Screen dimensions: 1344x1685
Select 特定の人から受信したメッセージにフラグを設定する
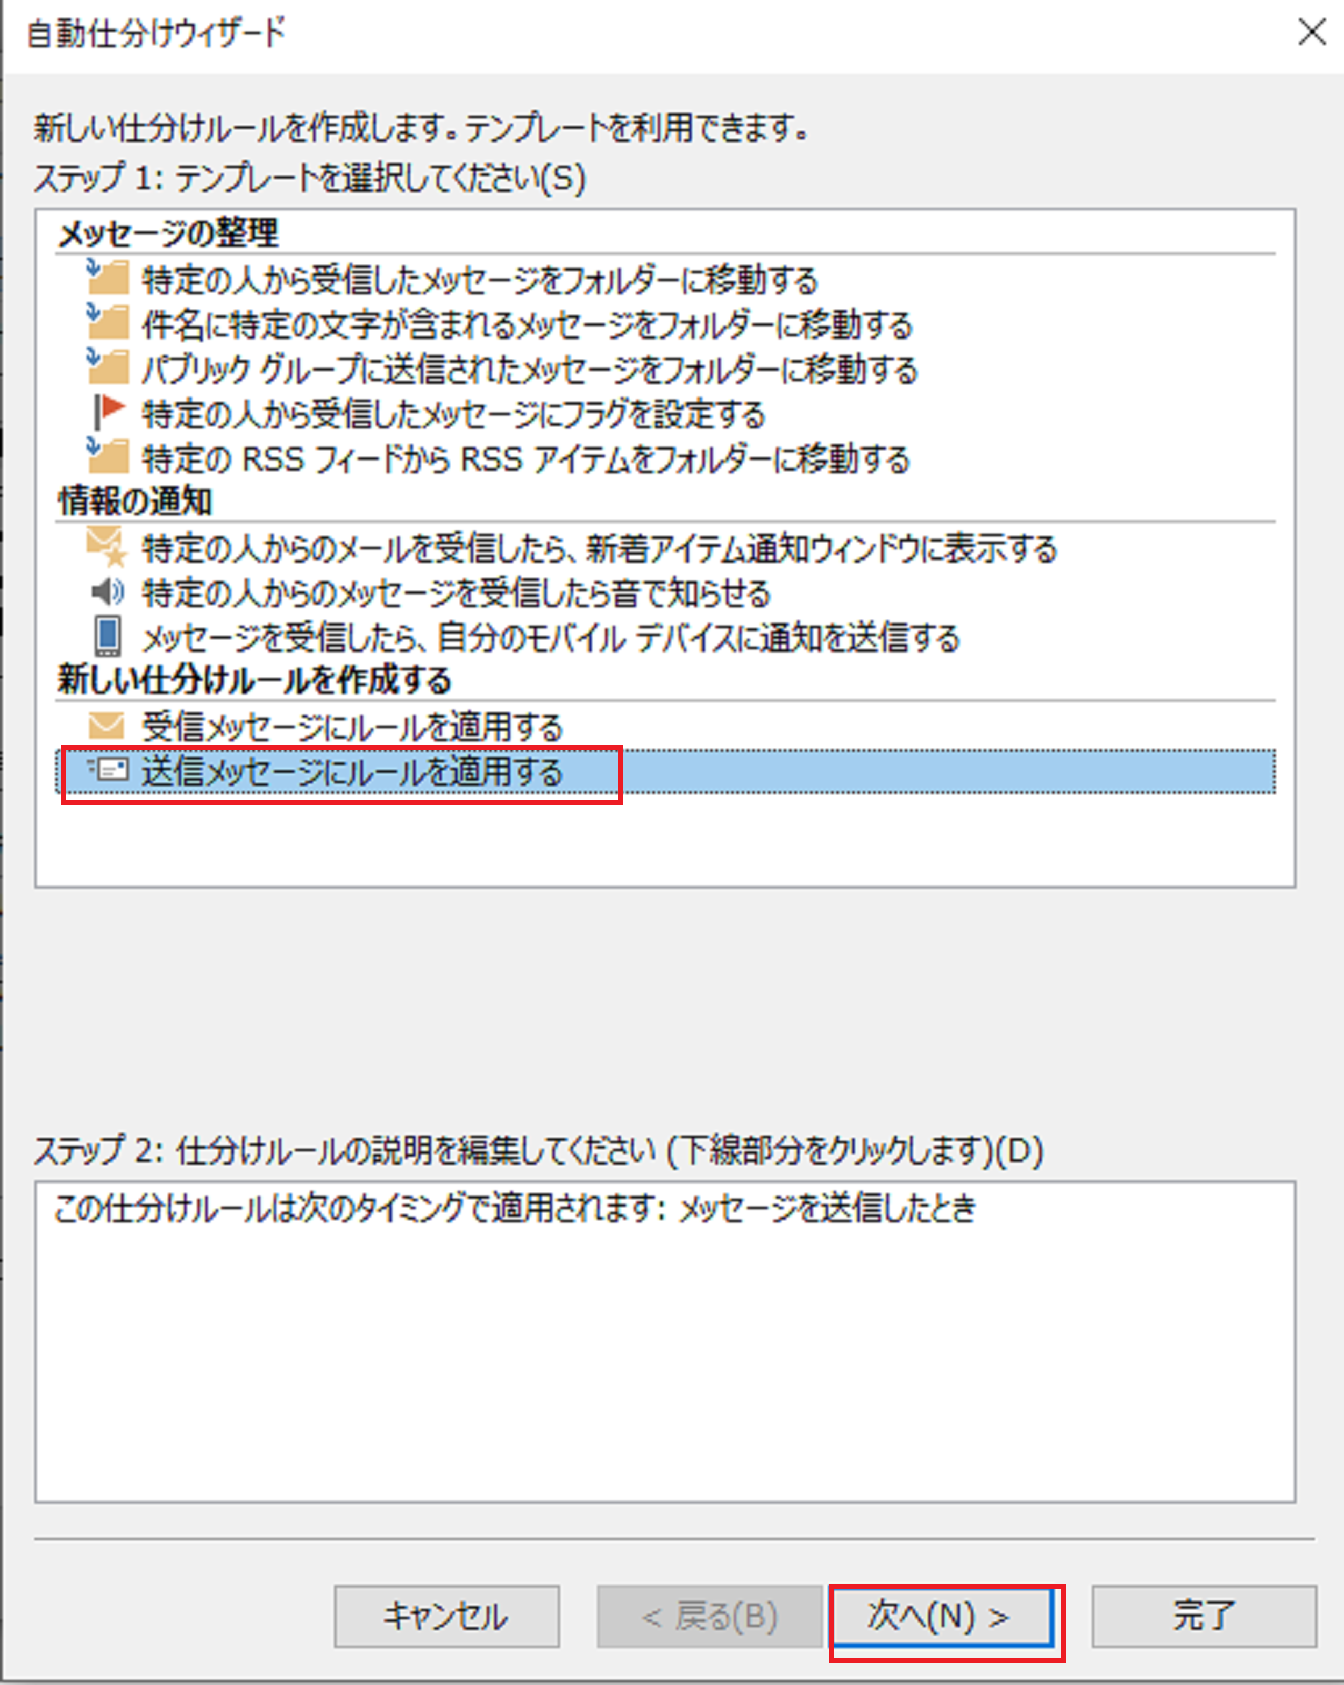[x=453, y=413]
